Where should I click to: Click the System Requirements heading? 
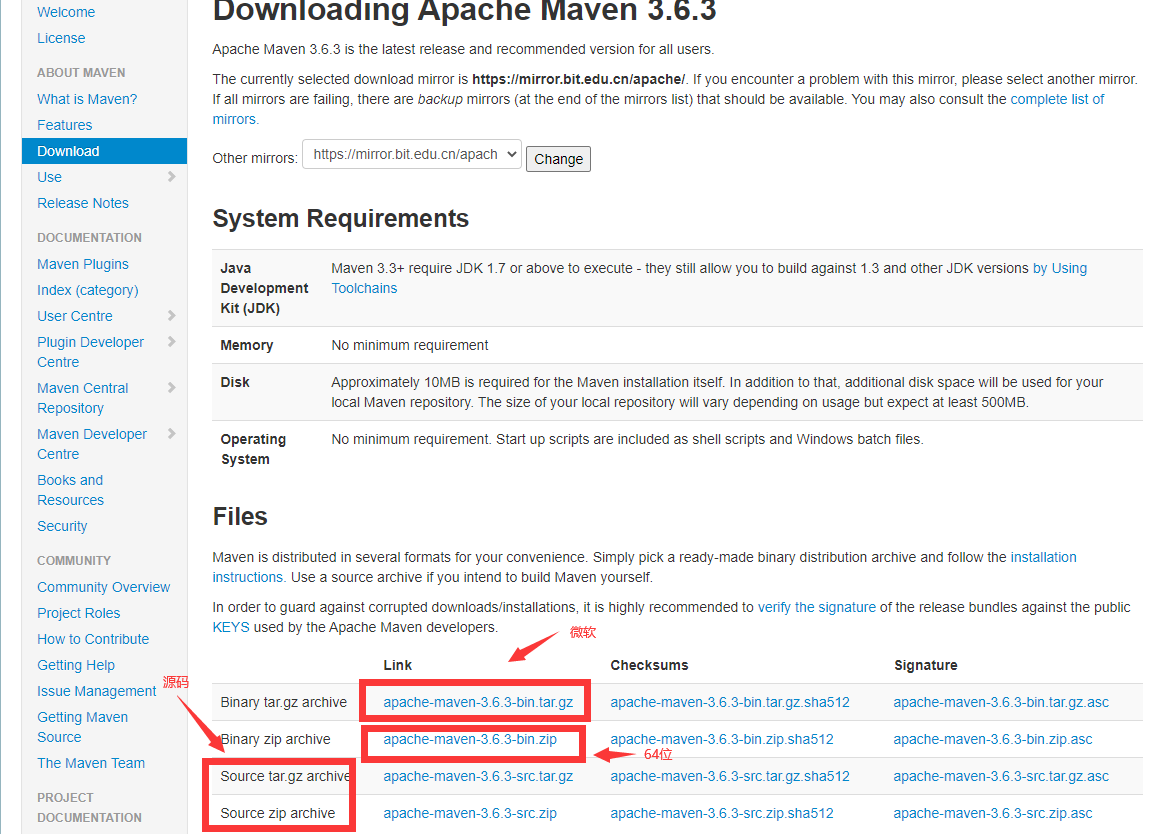click(x=340, y=219)
